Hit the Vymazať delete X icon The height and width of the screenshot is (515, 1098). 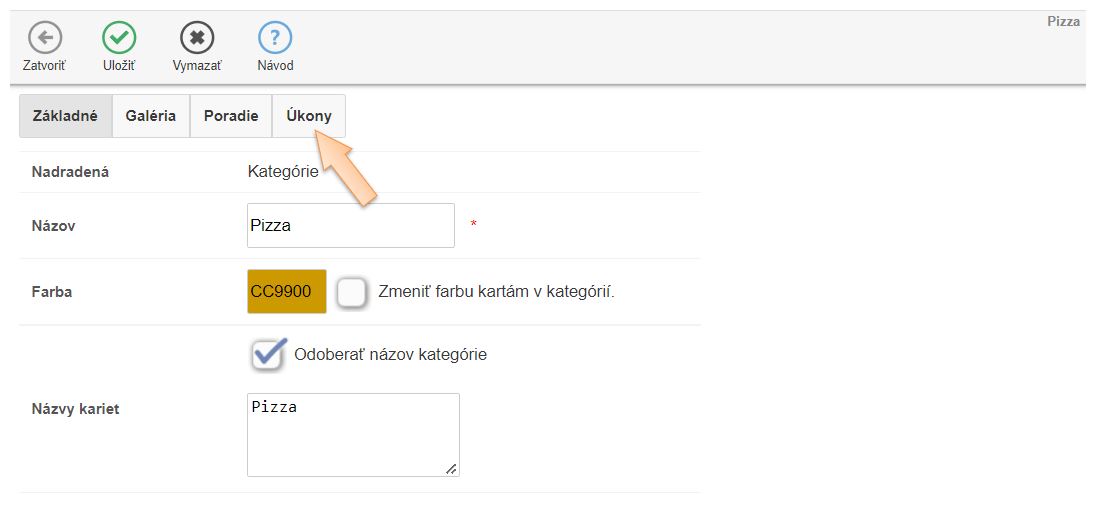click(x=197, y=38)
